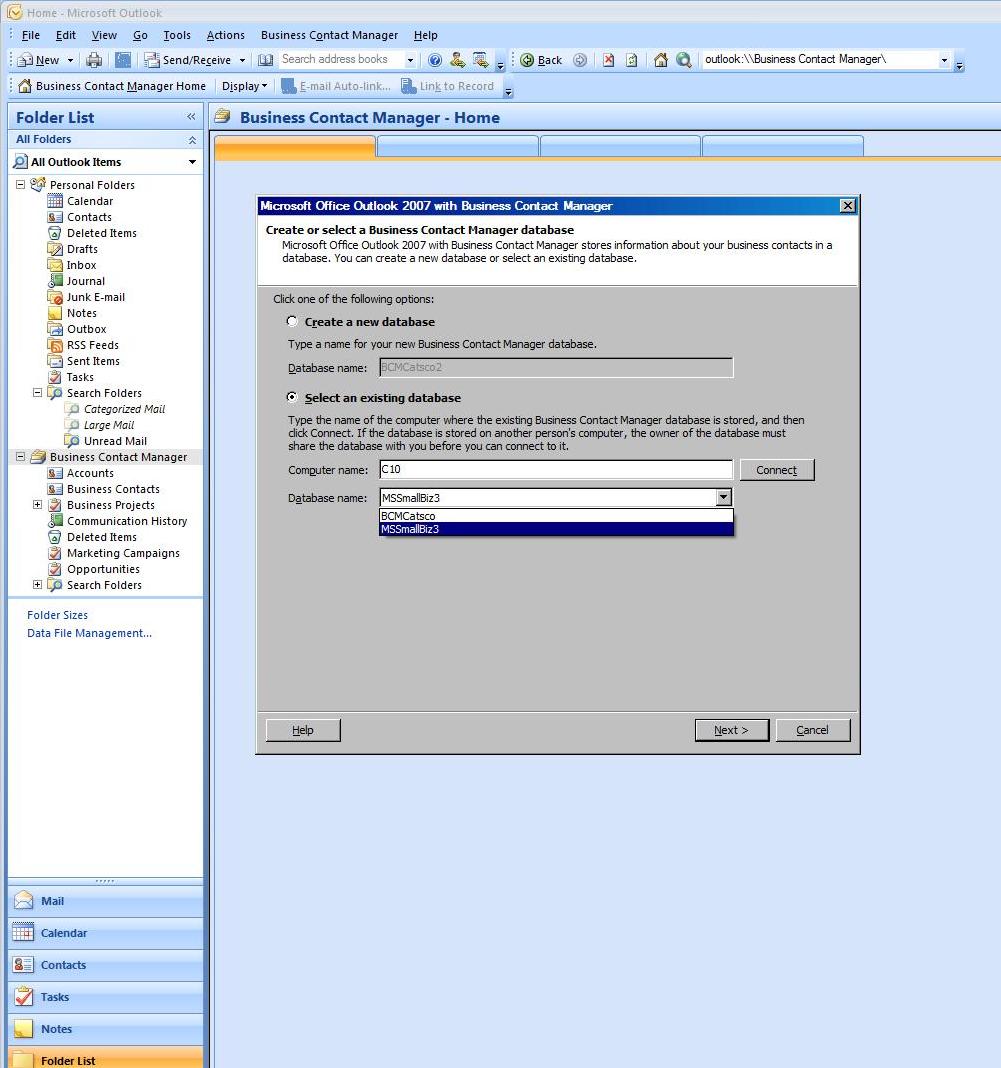Open the Tools menu
Screen dimensions: 1001x1068
(x=176, y=35)
